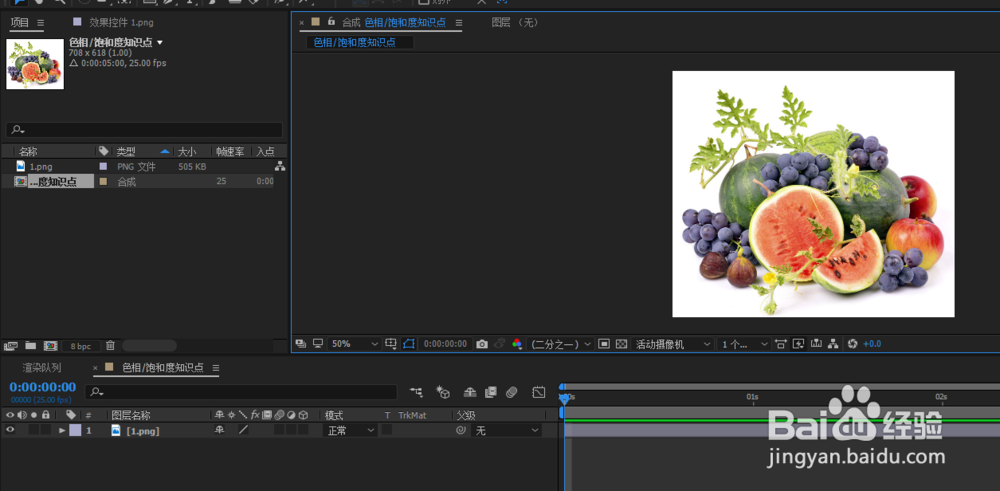Toggle the region of interest button

604,344
